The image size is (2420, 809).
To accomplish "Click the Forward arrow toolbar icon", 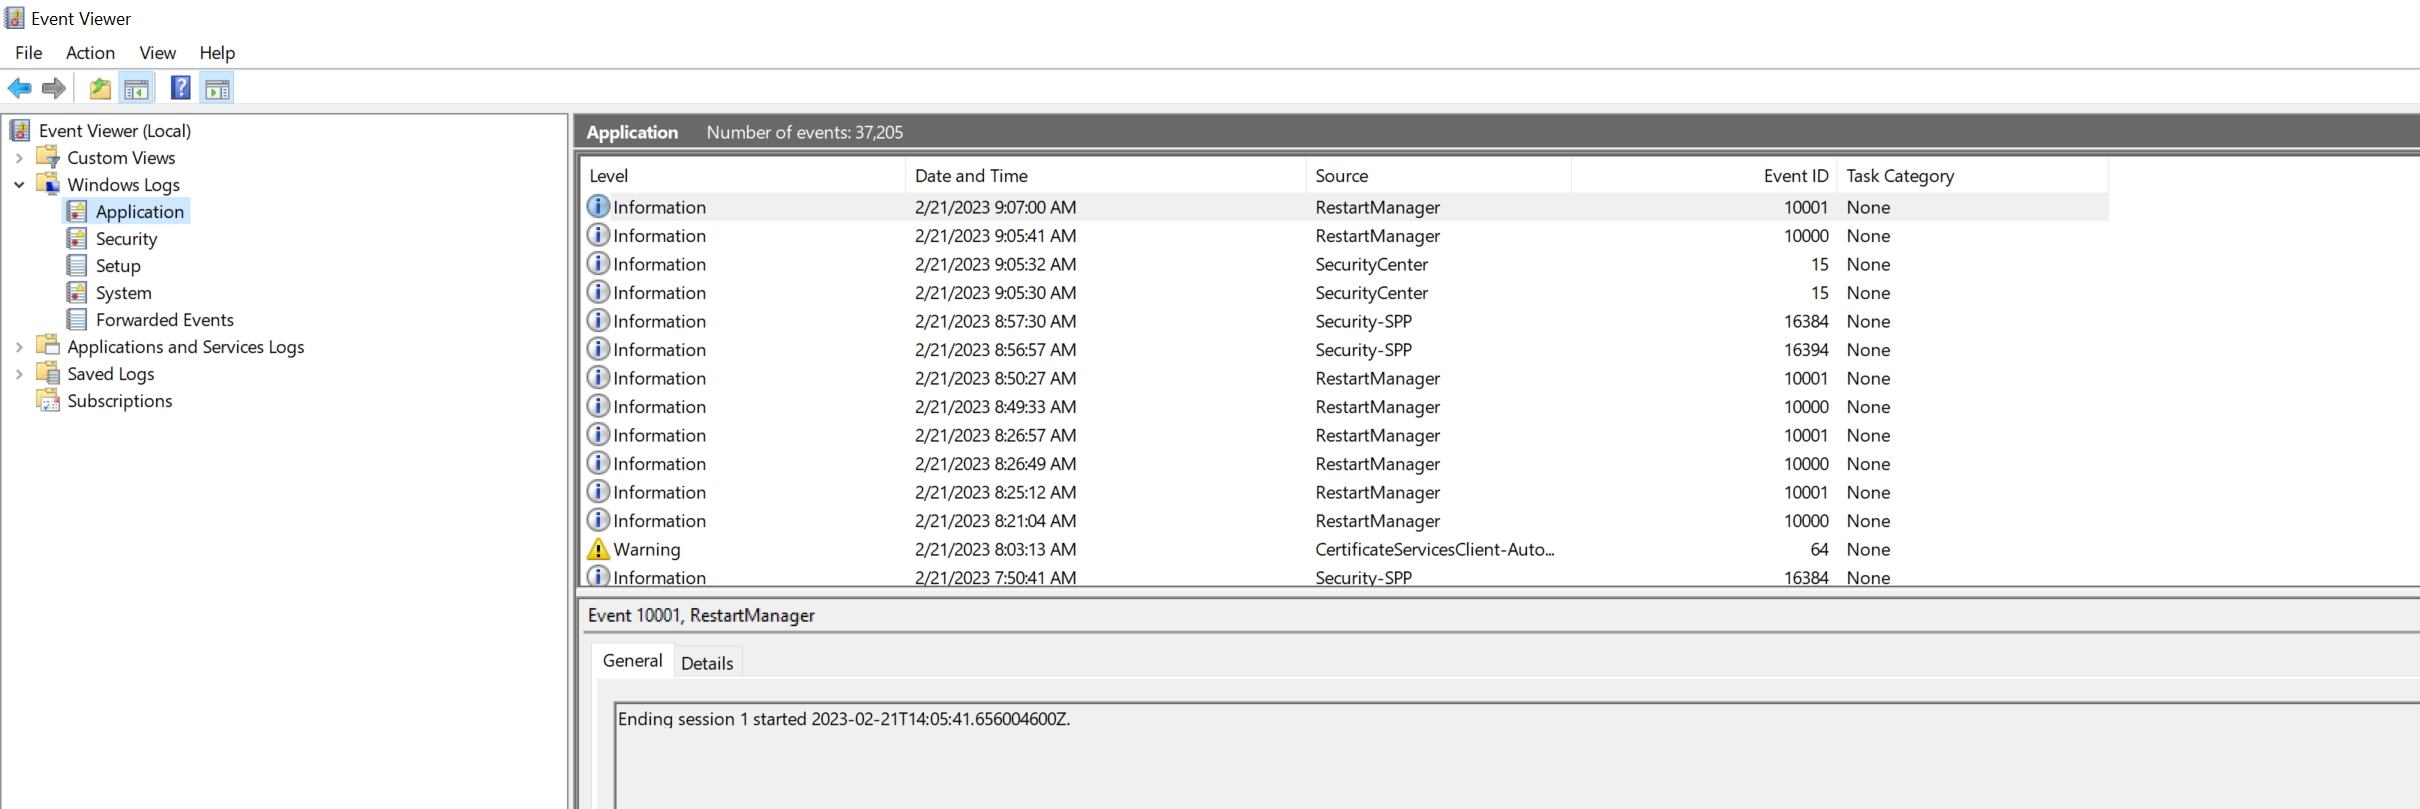I will tap(54, 88).
